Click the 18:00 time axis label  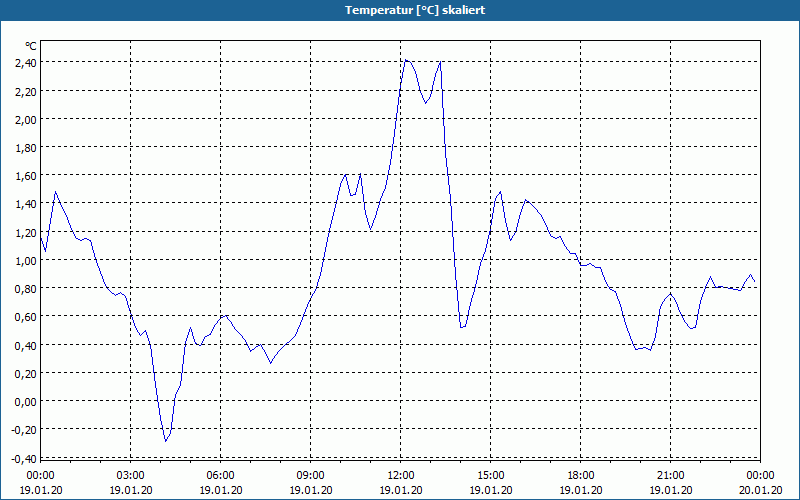coord(581,476)
